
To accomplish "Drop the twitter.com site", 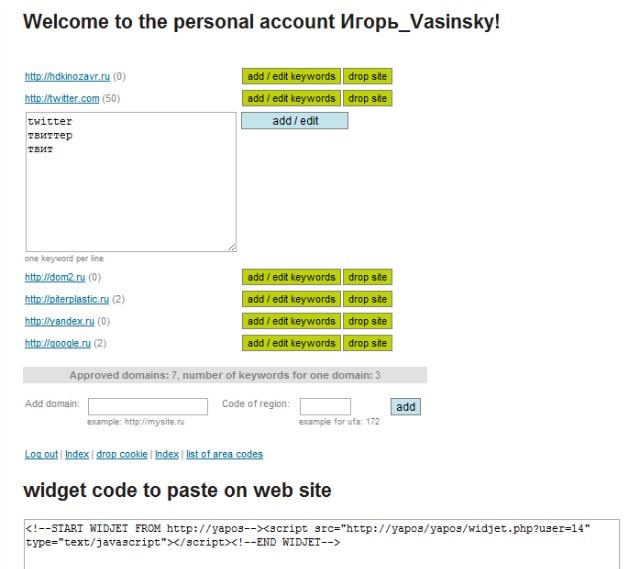I will tap(367, 98).
